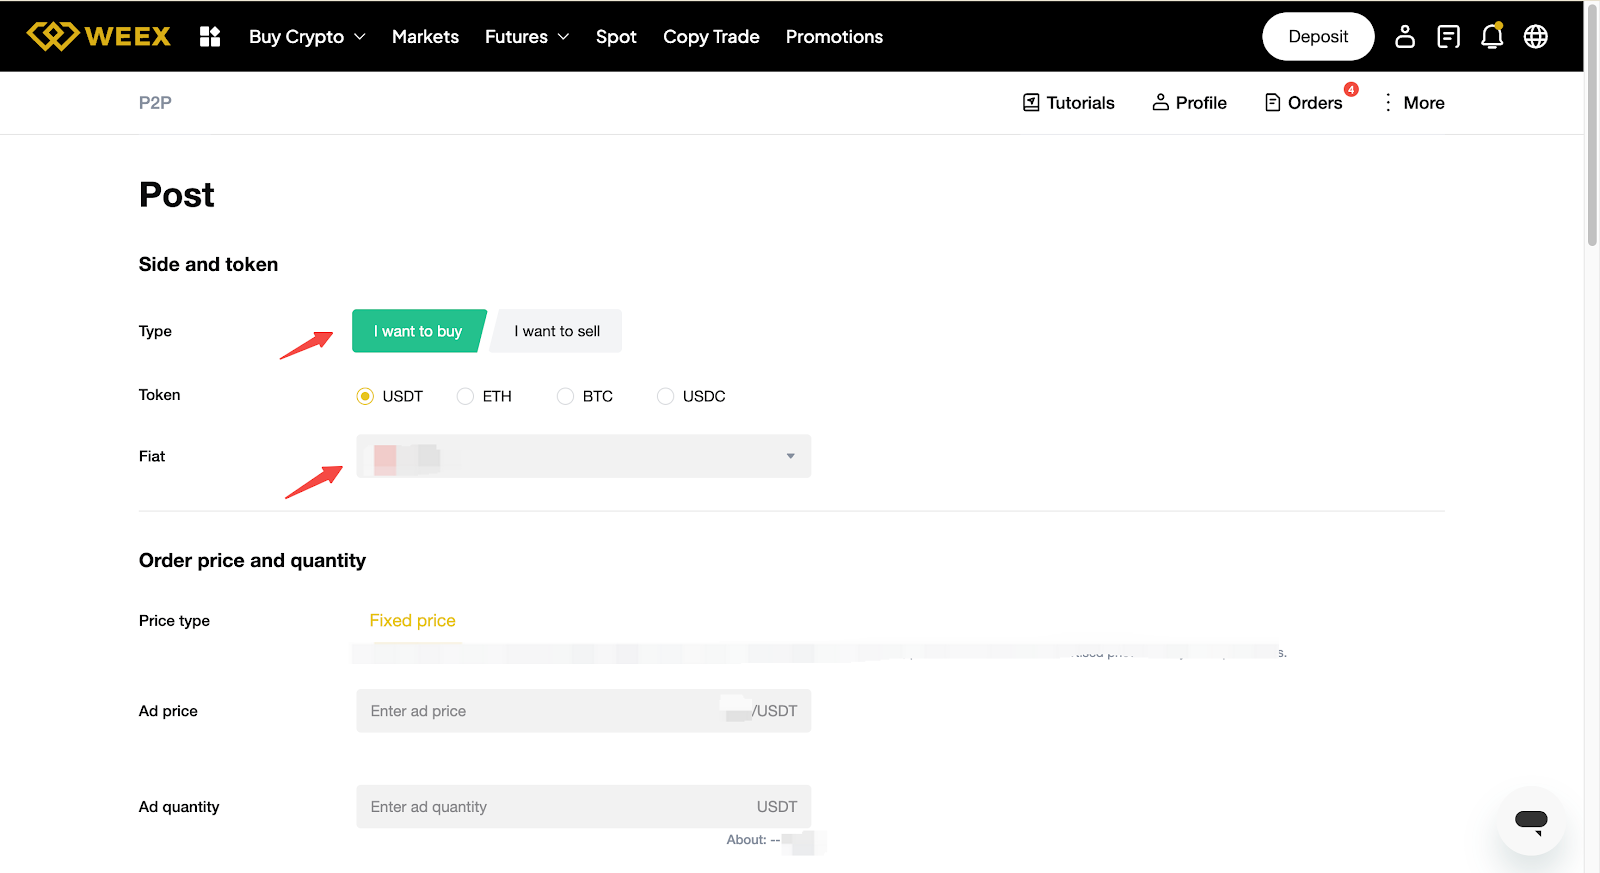This screenshot has width=1600, height=873.
Task: Open the apps grid icon
Action: point(210,36)
